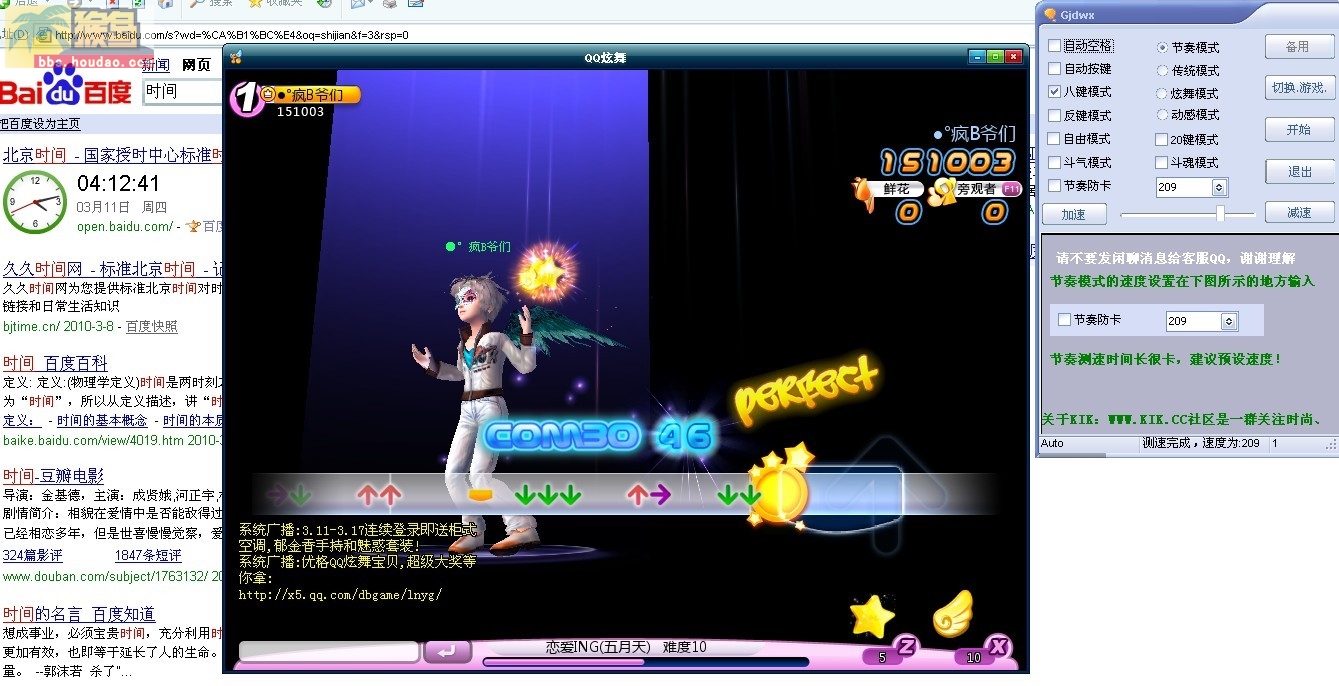Viewport: 1339px width, 686px height.
Task: Click the 把百度设为主页 link
Action: 40,124
